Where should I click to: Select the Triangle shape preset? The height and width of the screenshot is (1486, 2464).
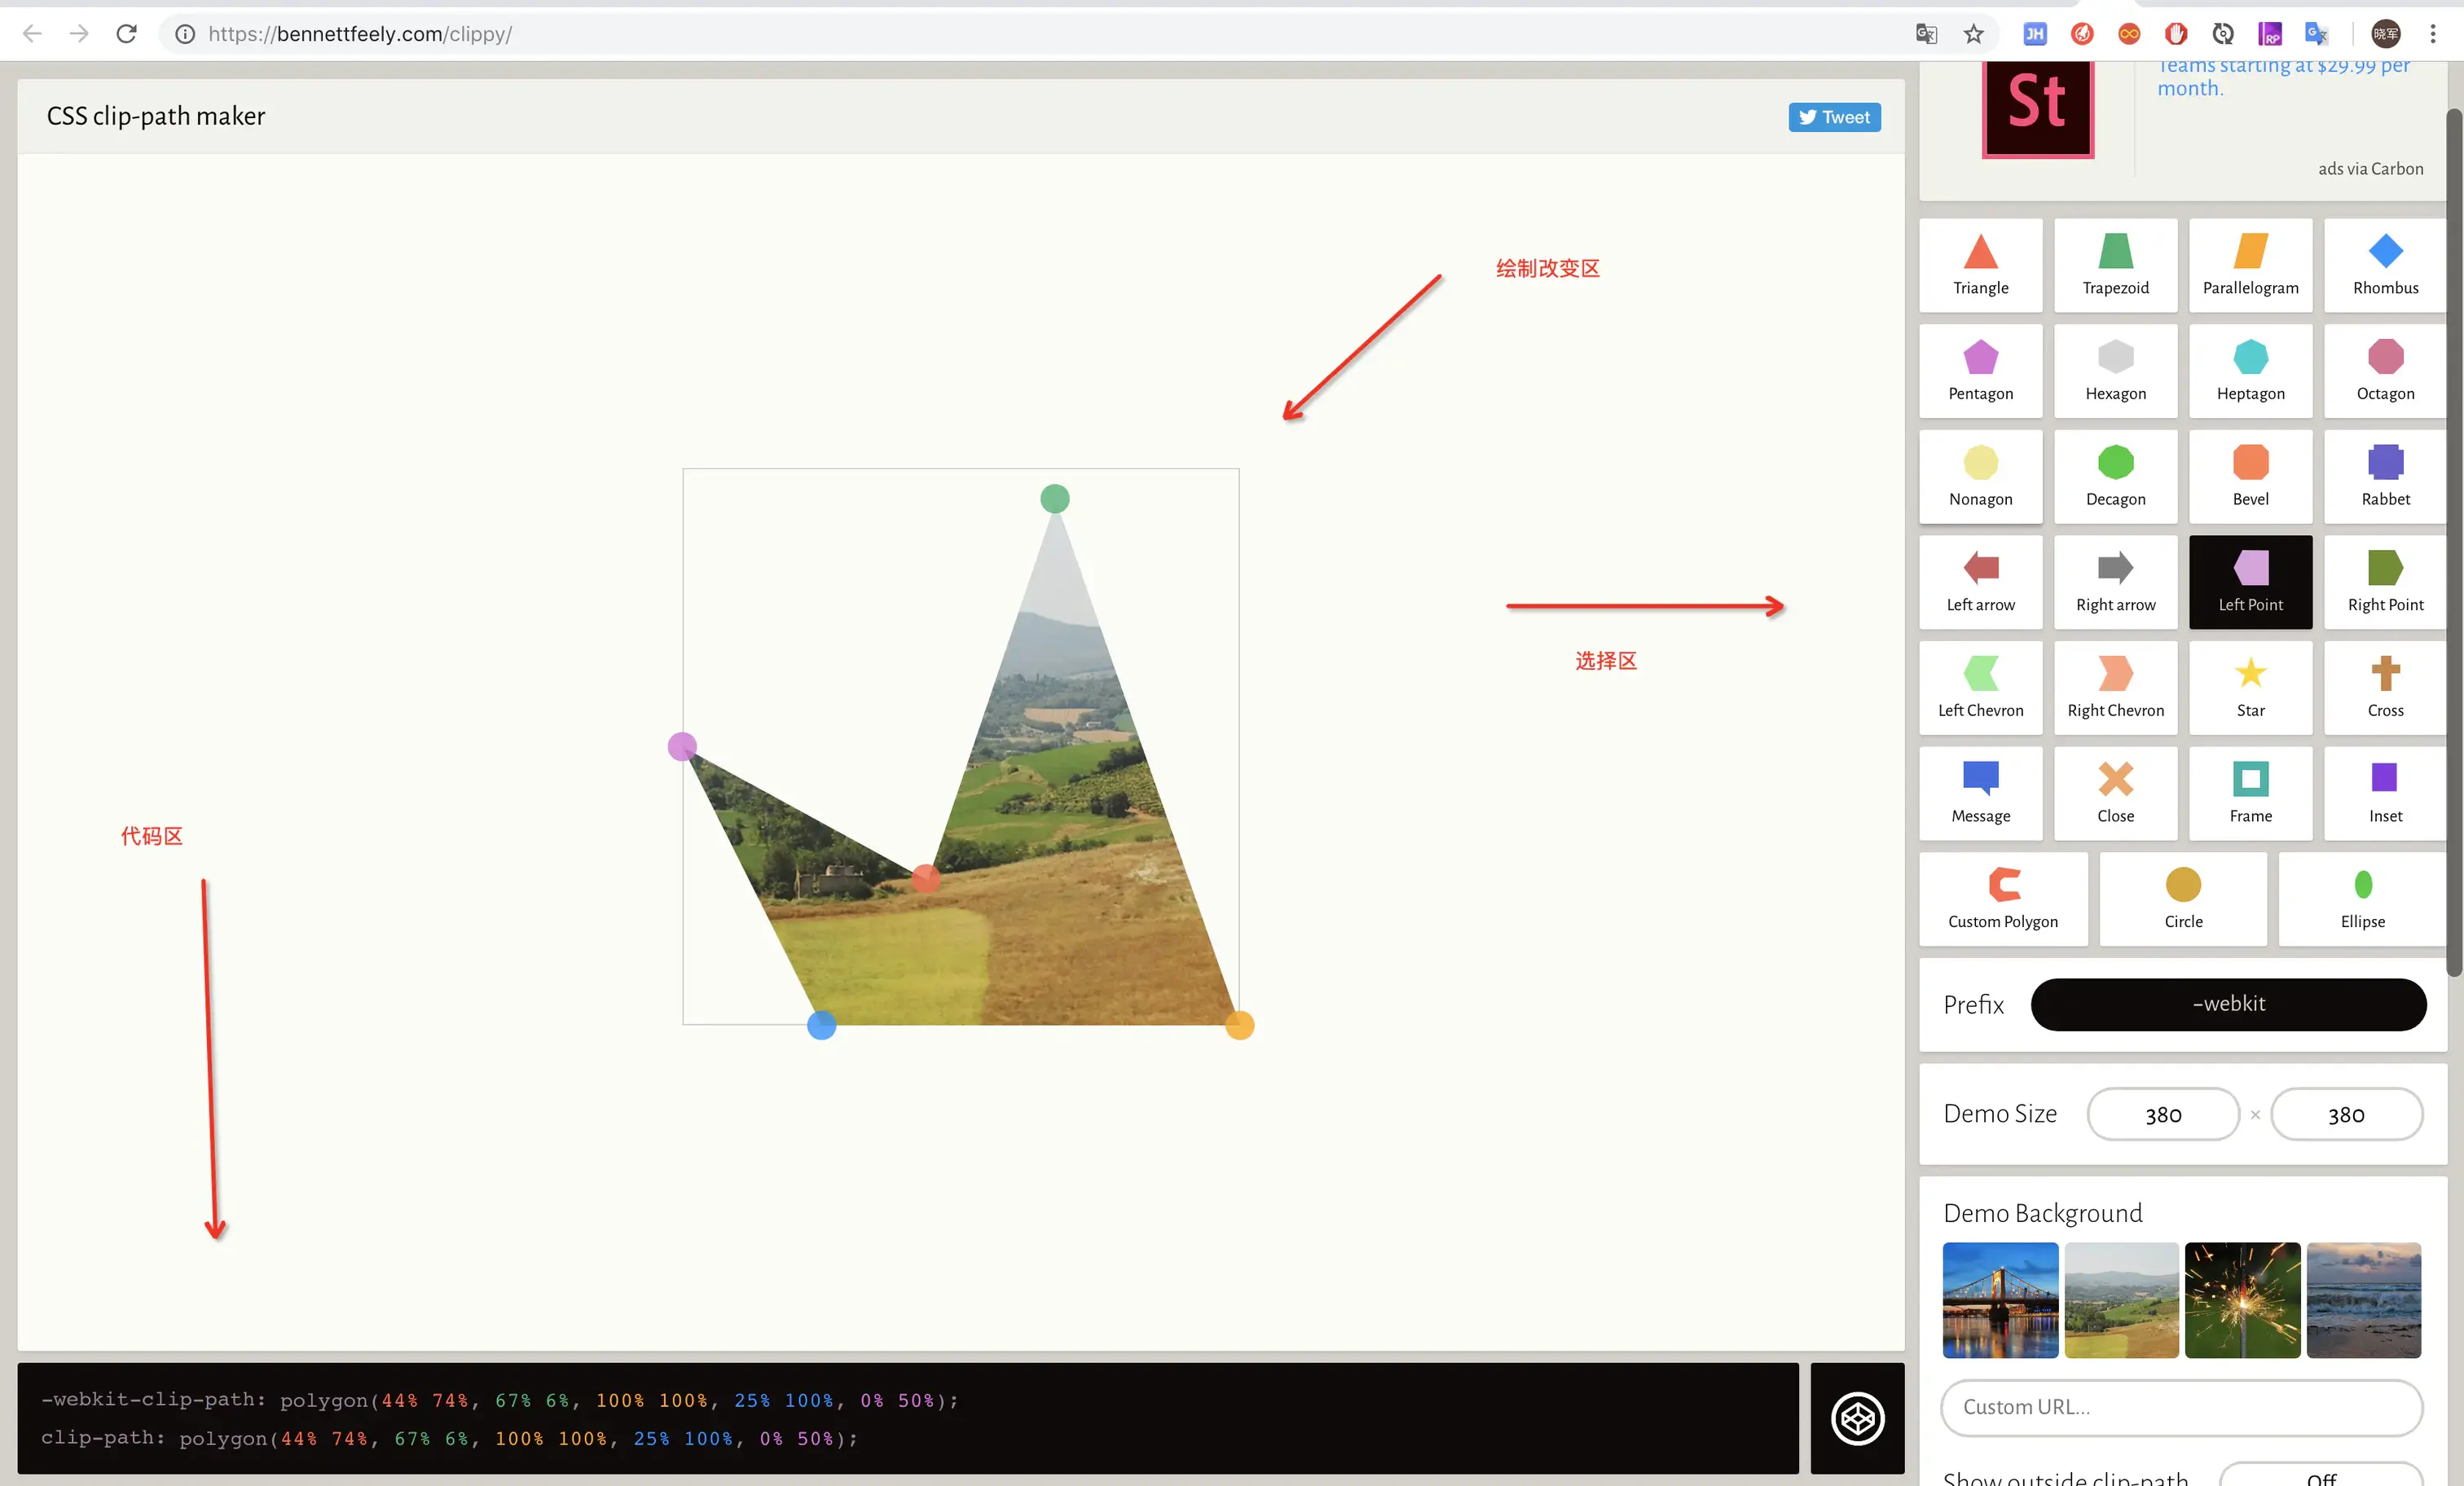pos(1980,265)
